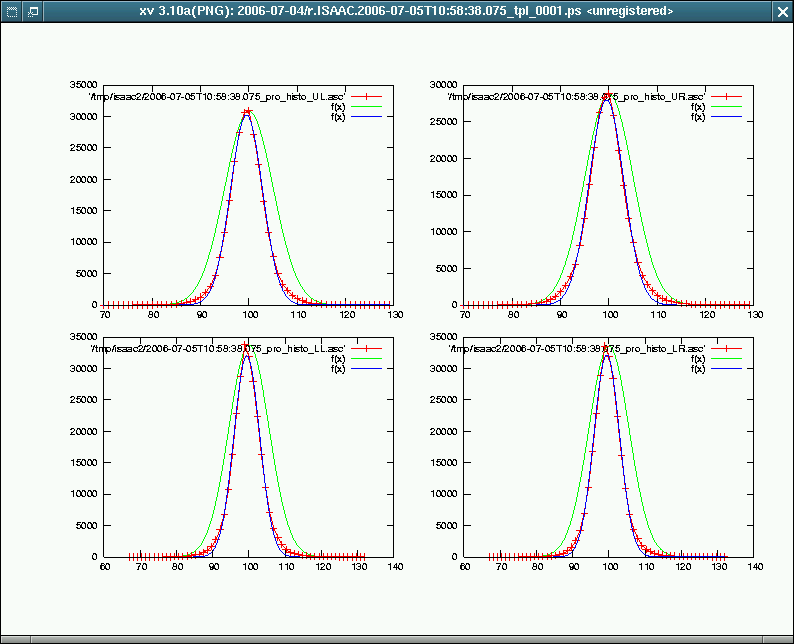Click x-axis label 60 in lower-left plot
The width and height of the screenshot is (794, 644).
click(x=105, y=567)
